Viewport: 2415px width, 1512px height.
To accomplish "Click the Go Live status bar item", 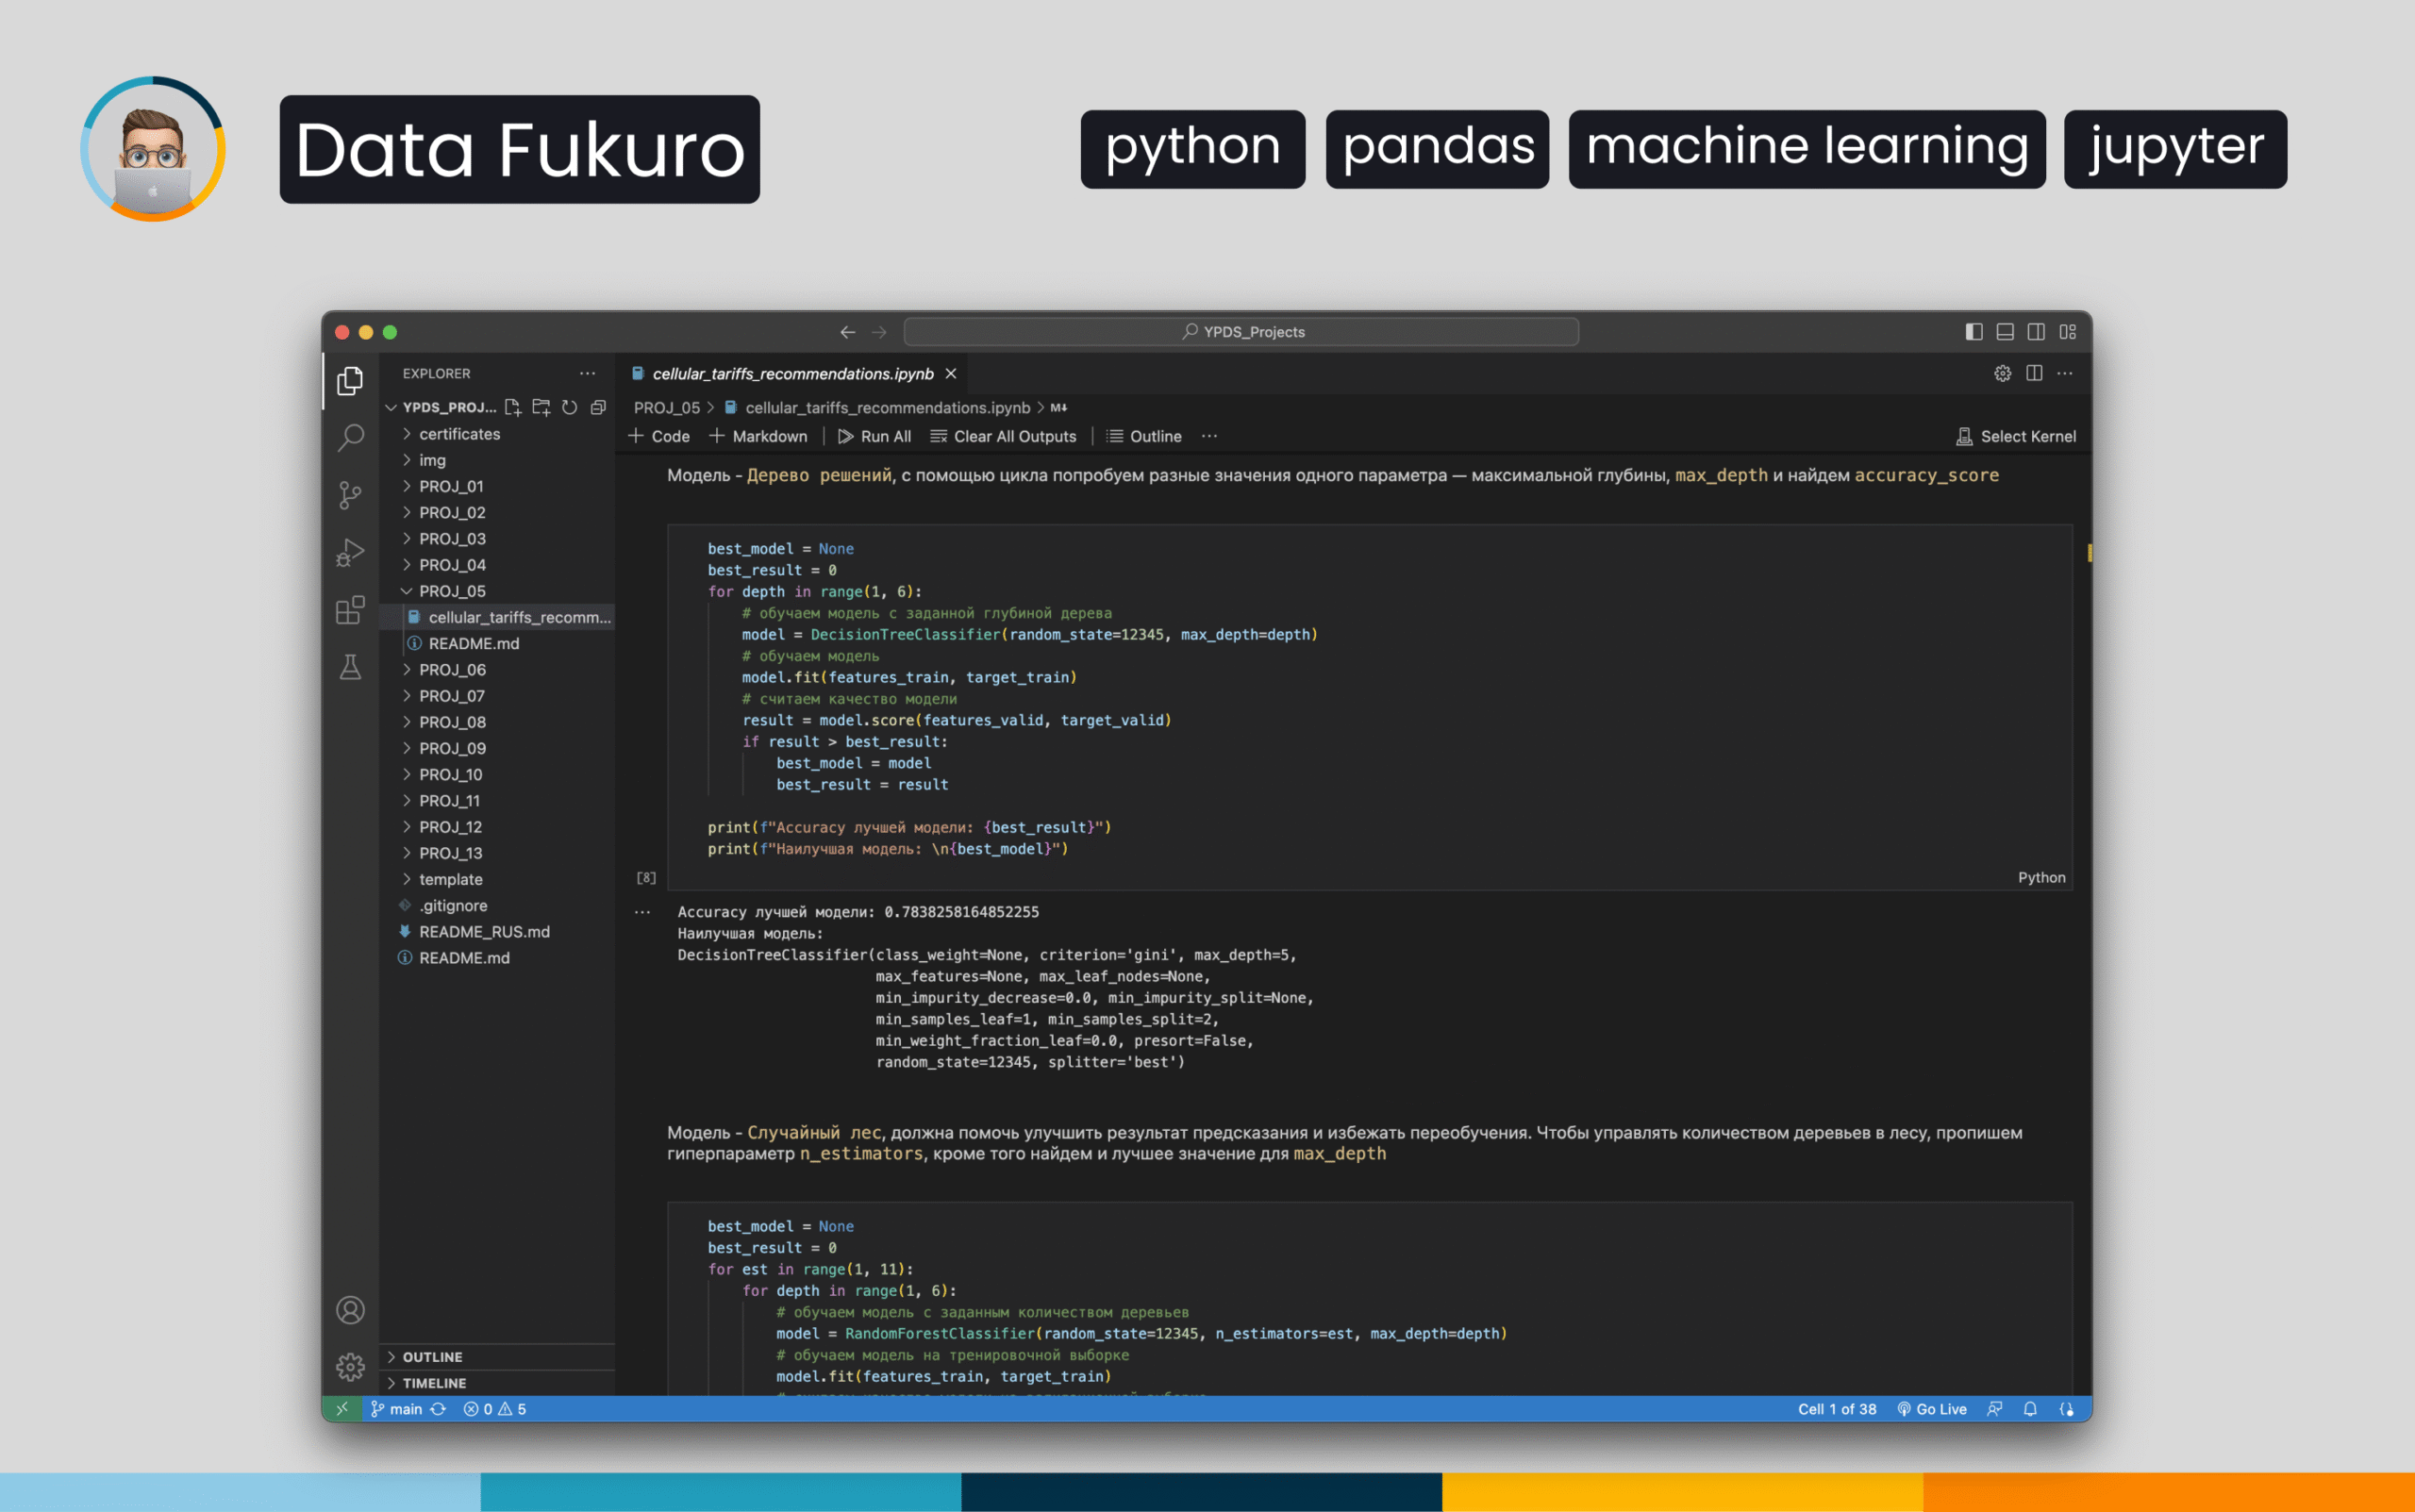I will [x=1932, y=1409].
